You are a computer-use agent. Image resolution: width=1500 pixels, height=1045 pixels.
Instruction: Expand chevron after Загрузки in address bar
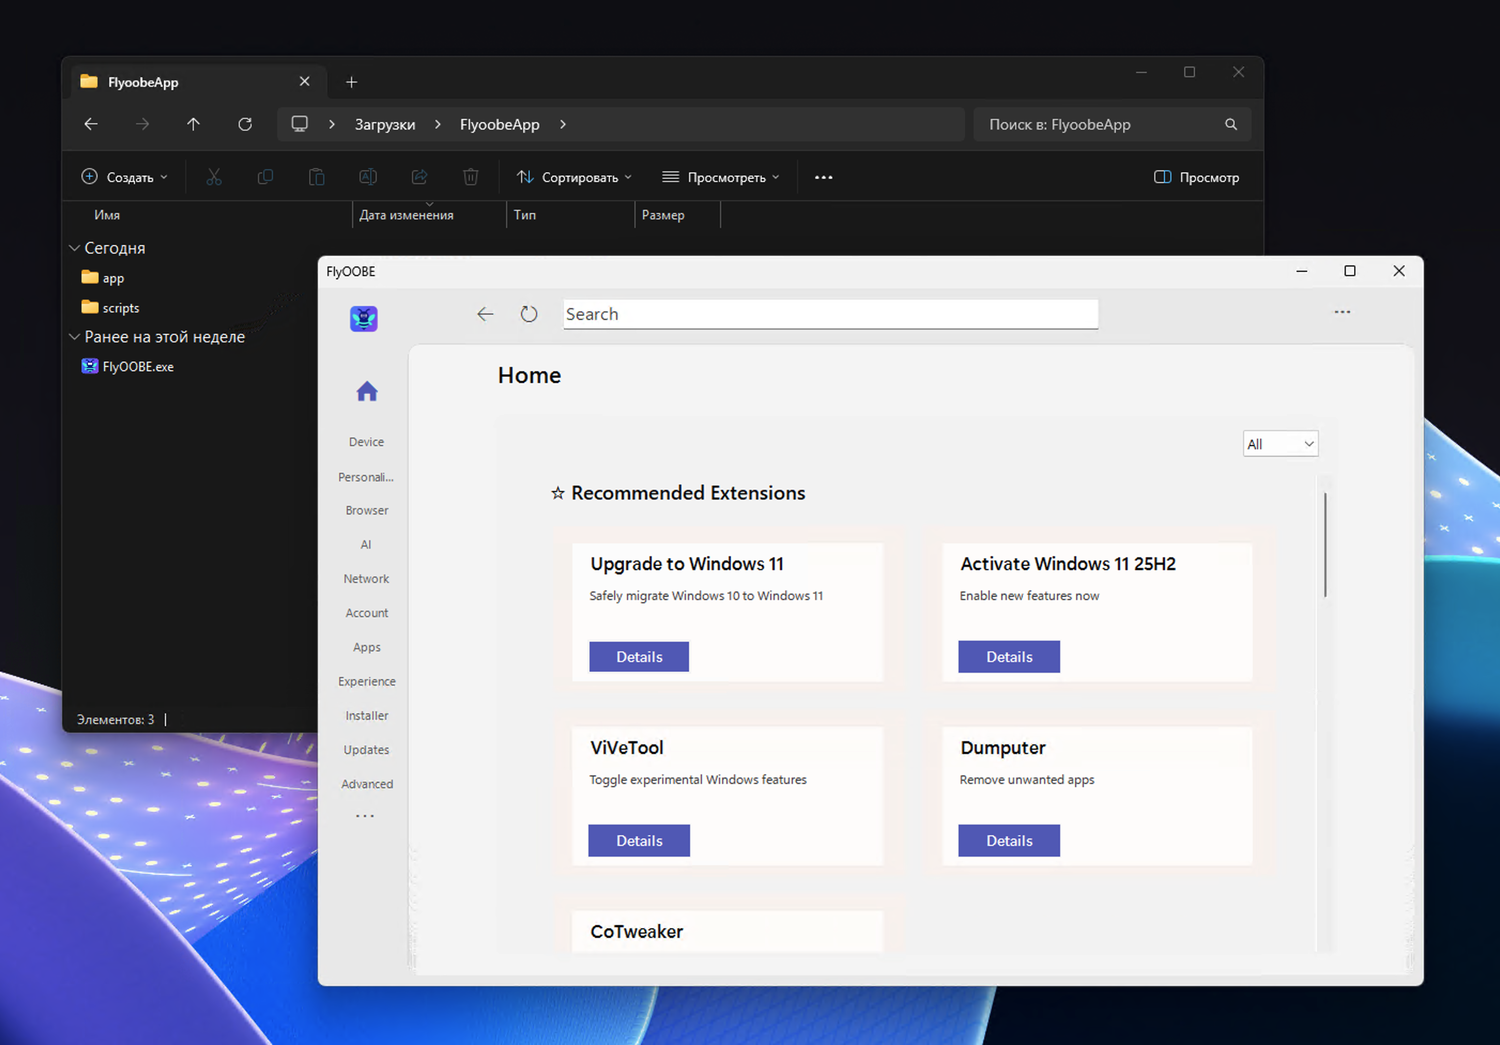[438, 124]
